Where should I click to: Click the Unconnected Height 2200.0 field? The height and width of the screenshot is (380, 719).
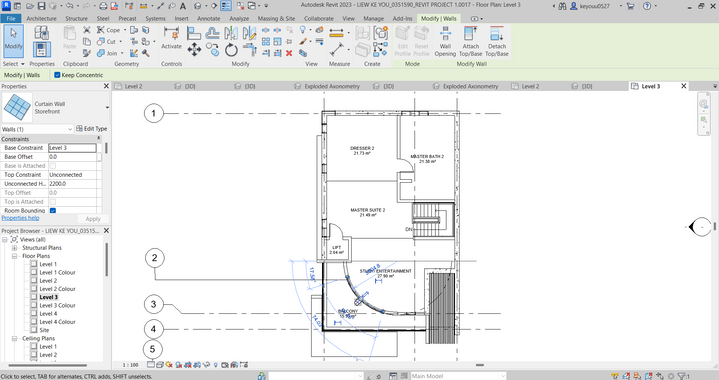point(72,184)
